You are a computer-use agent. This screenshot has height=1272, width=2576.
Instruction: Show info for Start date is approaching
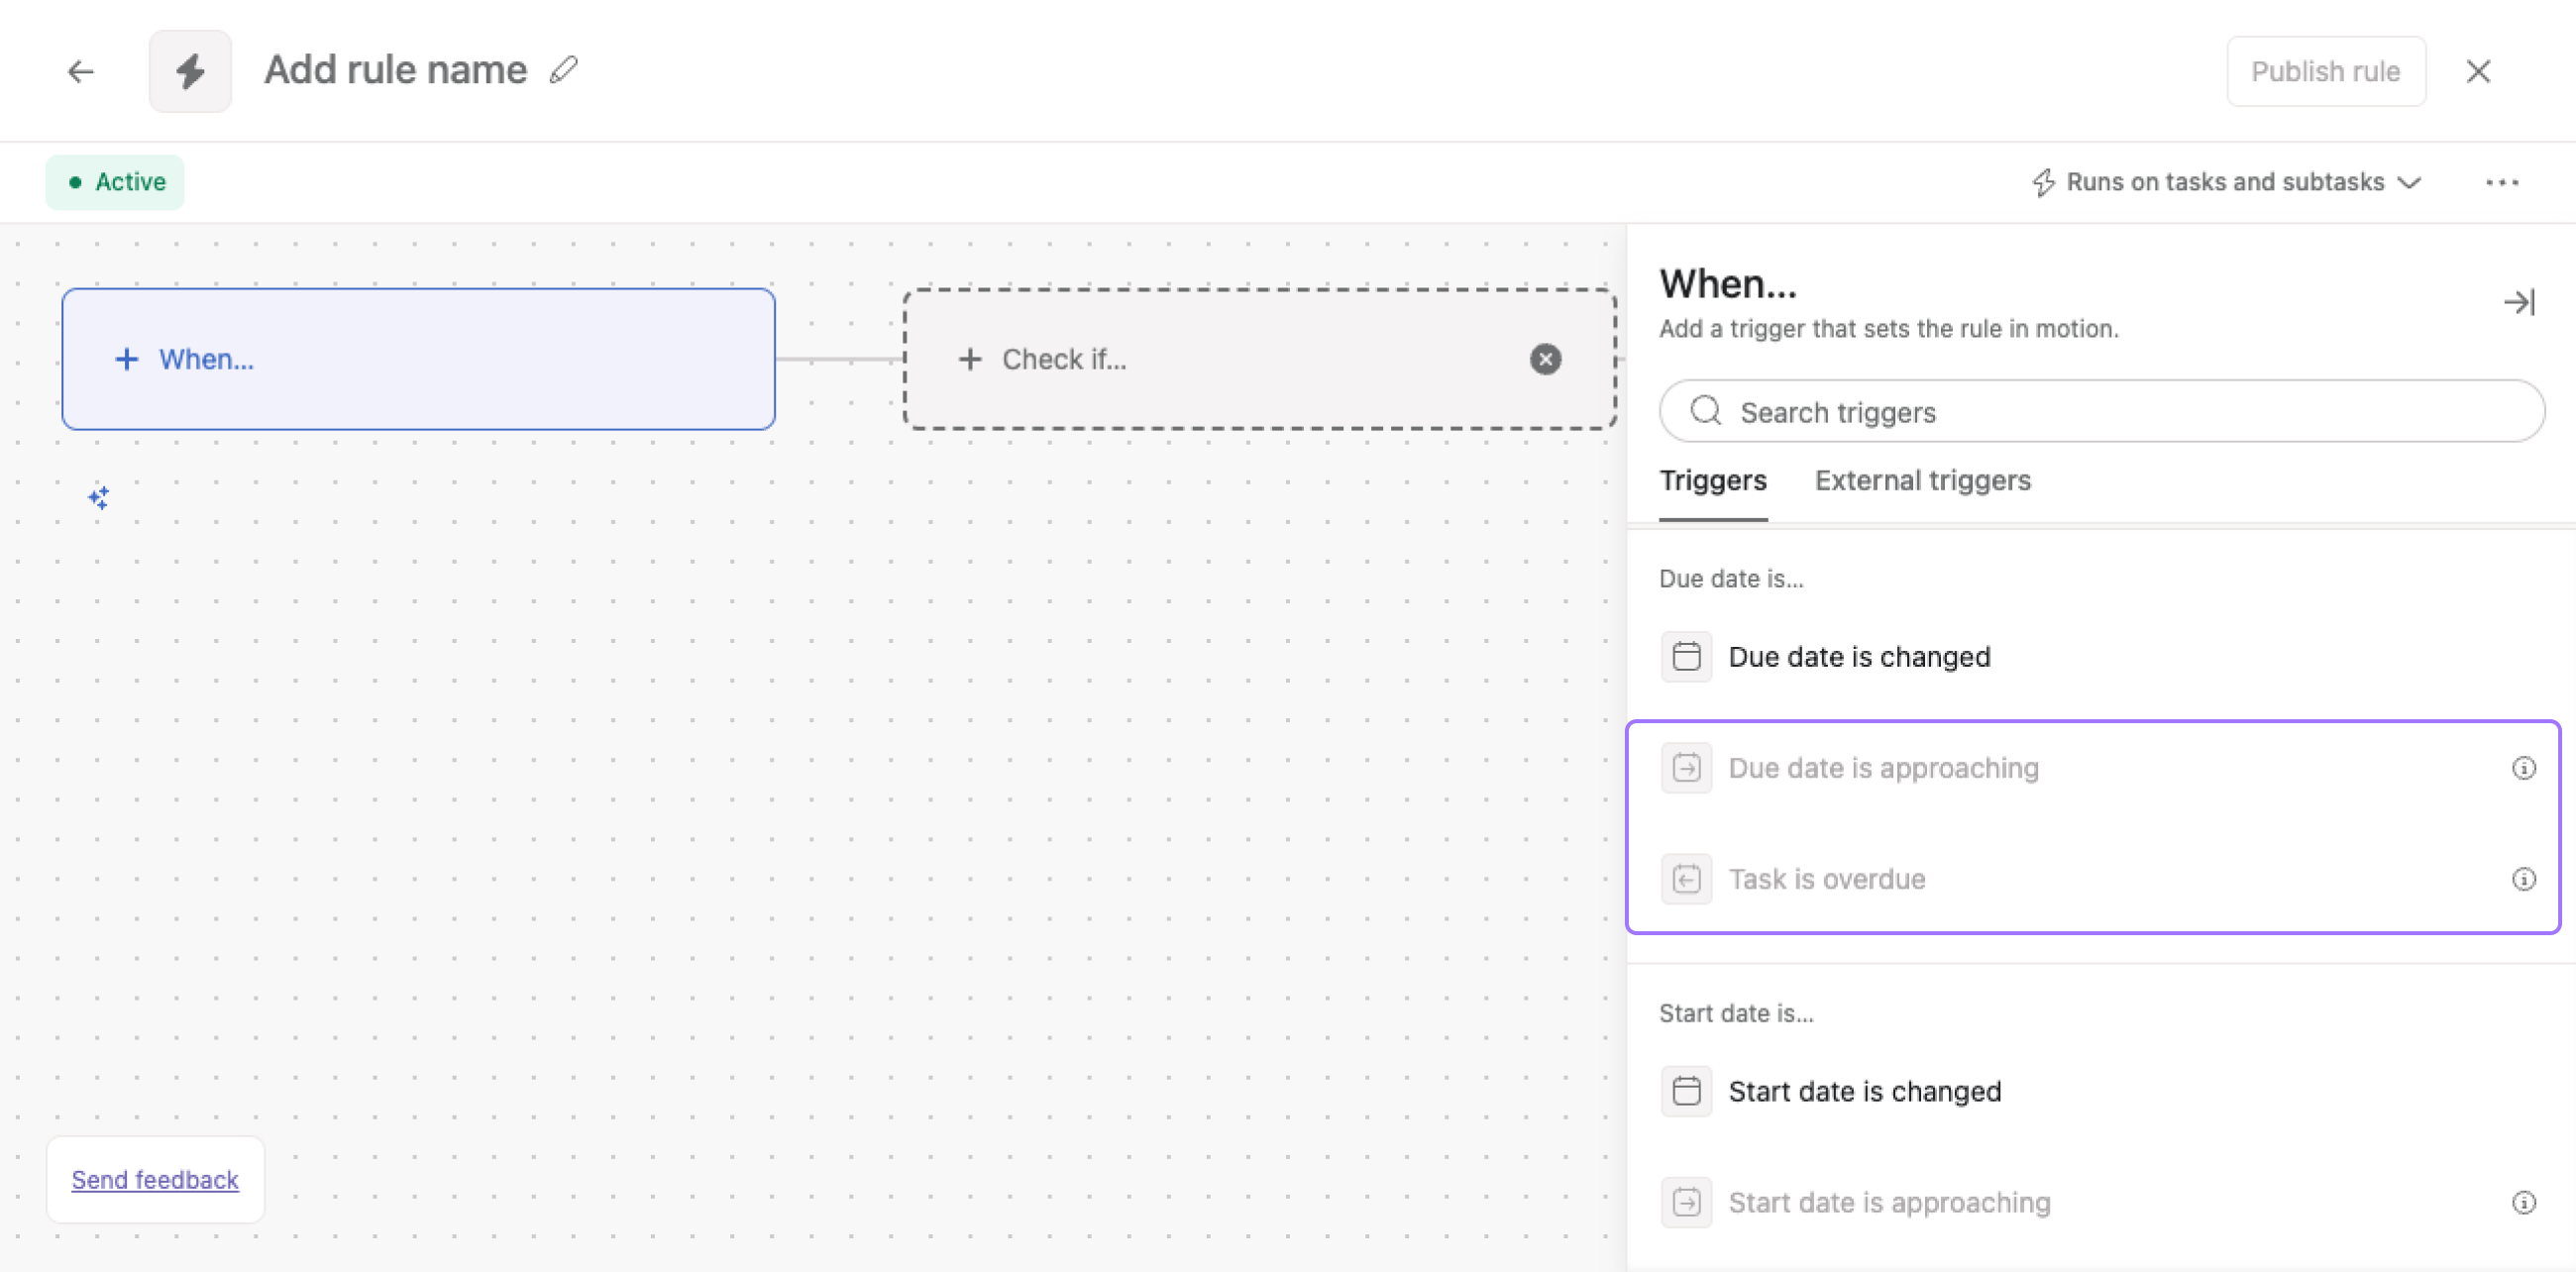[2523, 1202]
